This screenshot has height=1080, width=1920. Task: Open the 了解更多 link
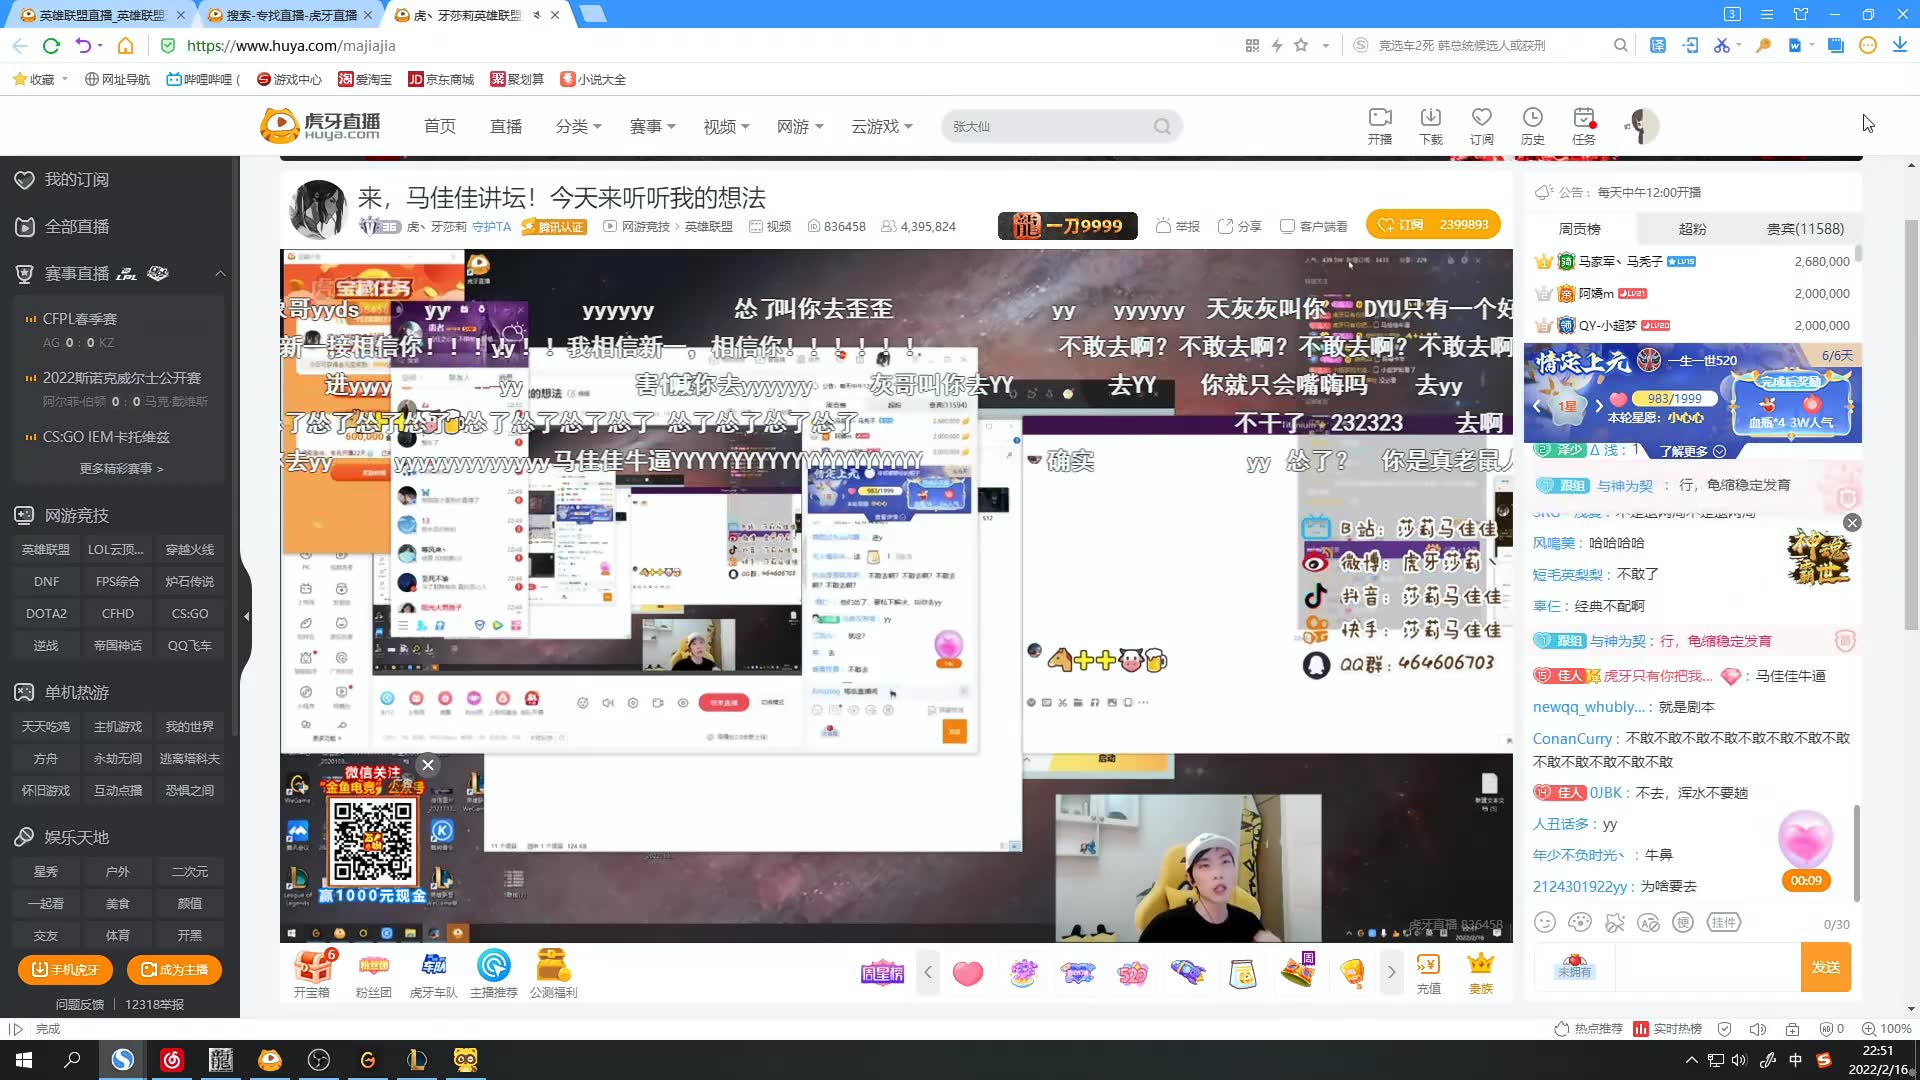coord(1692,452)
